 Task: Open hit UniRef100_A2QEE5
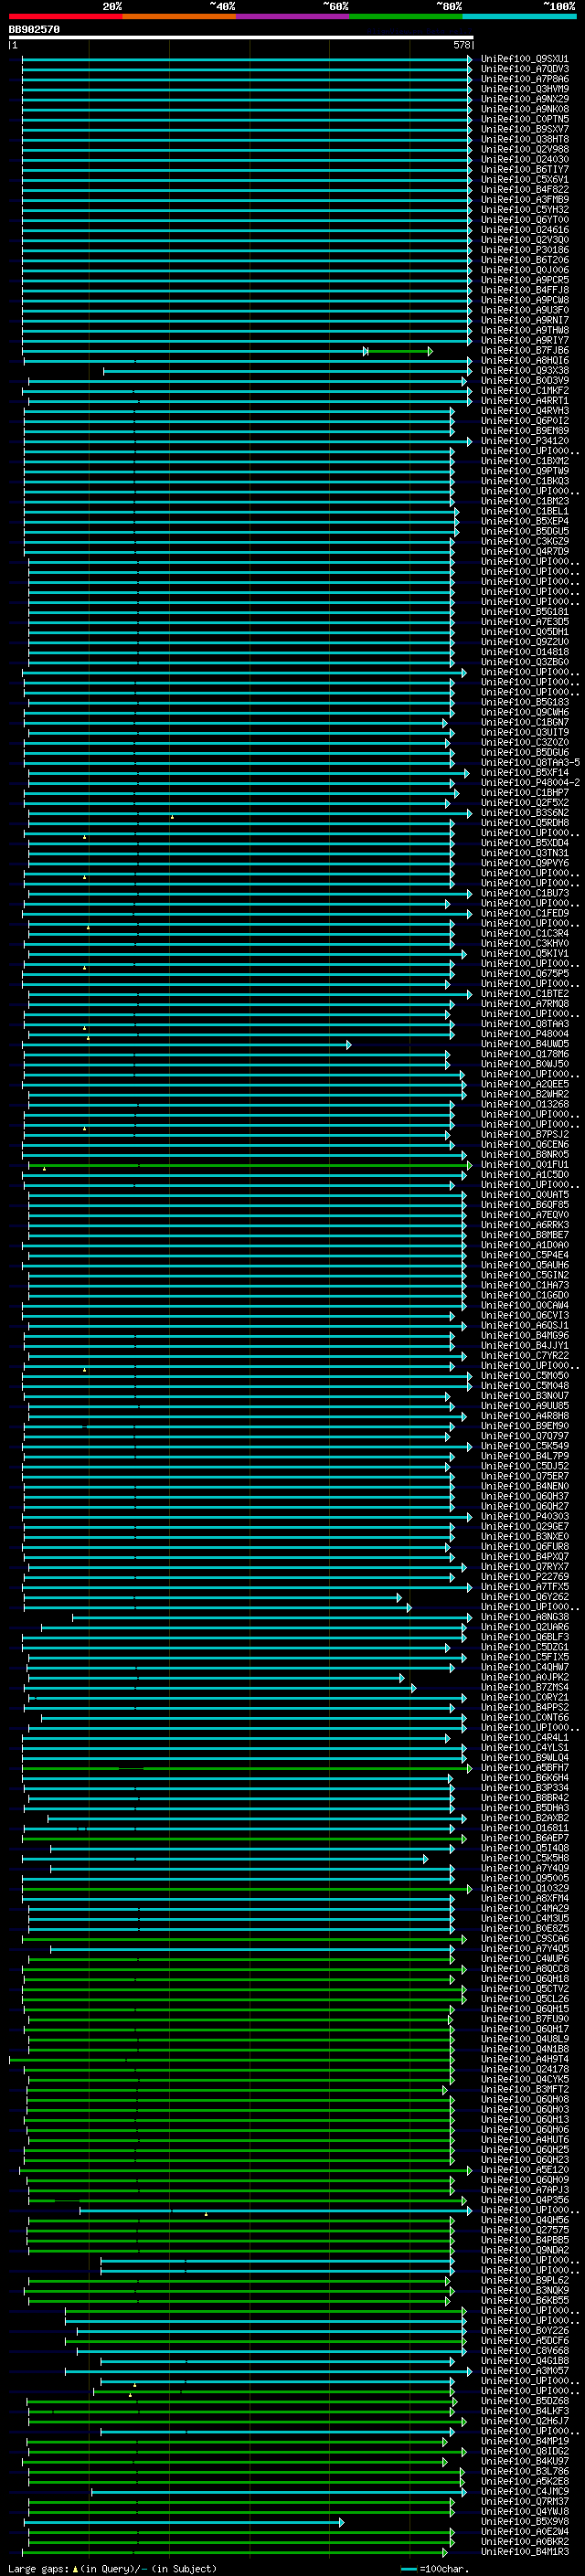coord(524,1084)
